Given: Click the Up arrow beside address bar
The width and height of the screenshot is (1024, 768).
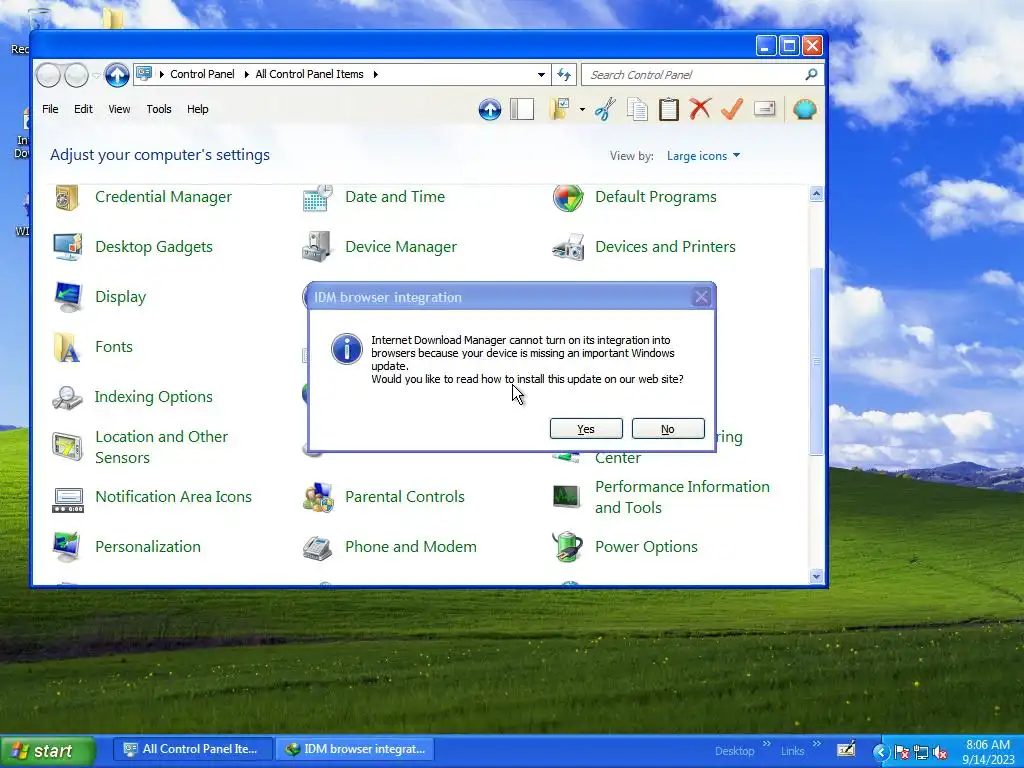Looking at the screenshot, I should [117, 75].
